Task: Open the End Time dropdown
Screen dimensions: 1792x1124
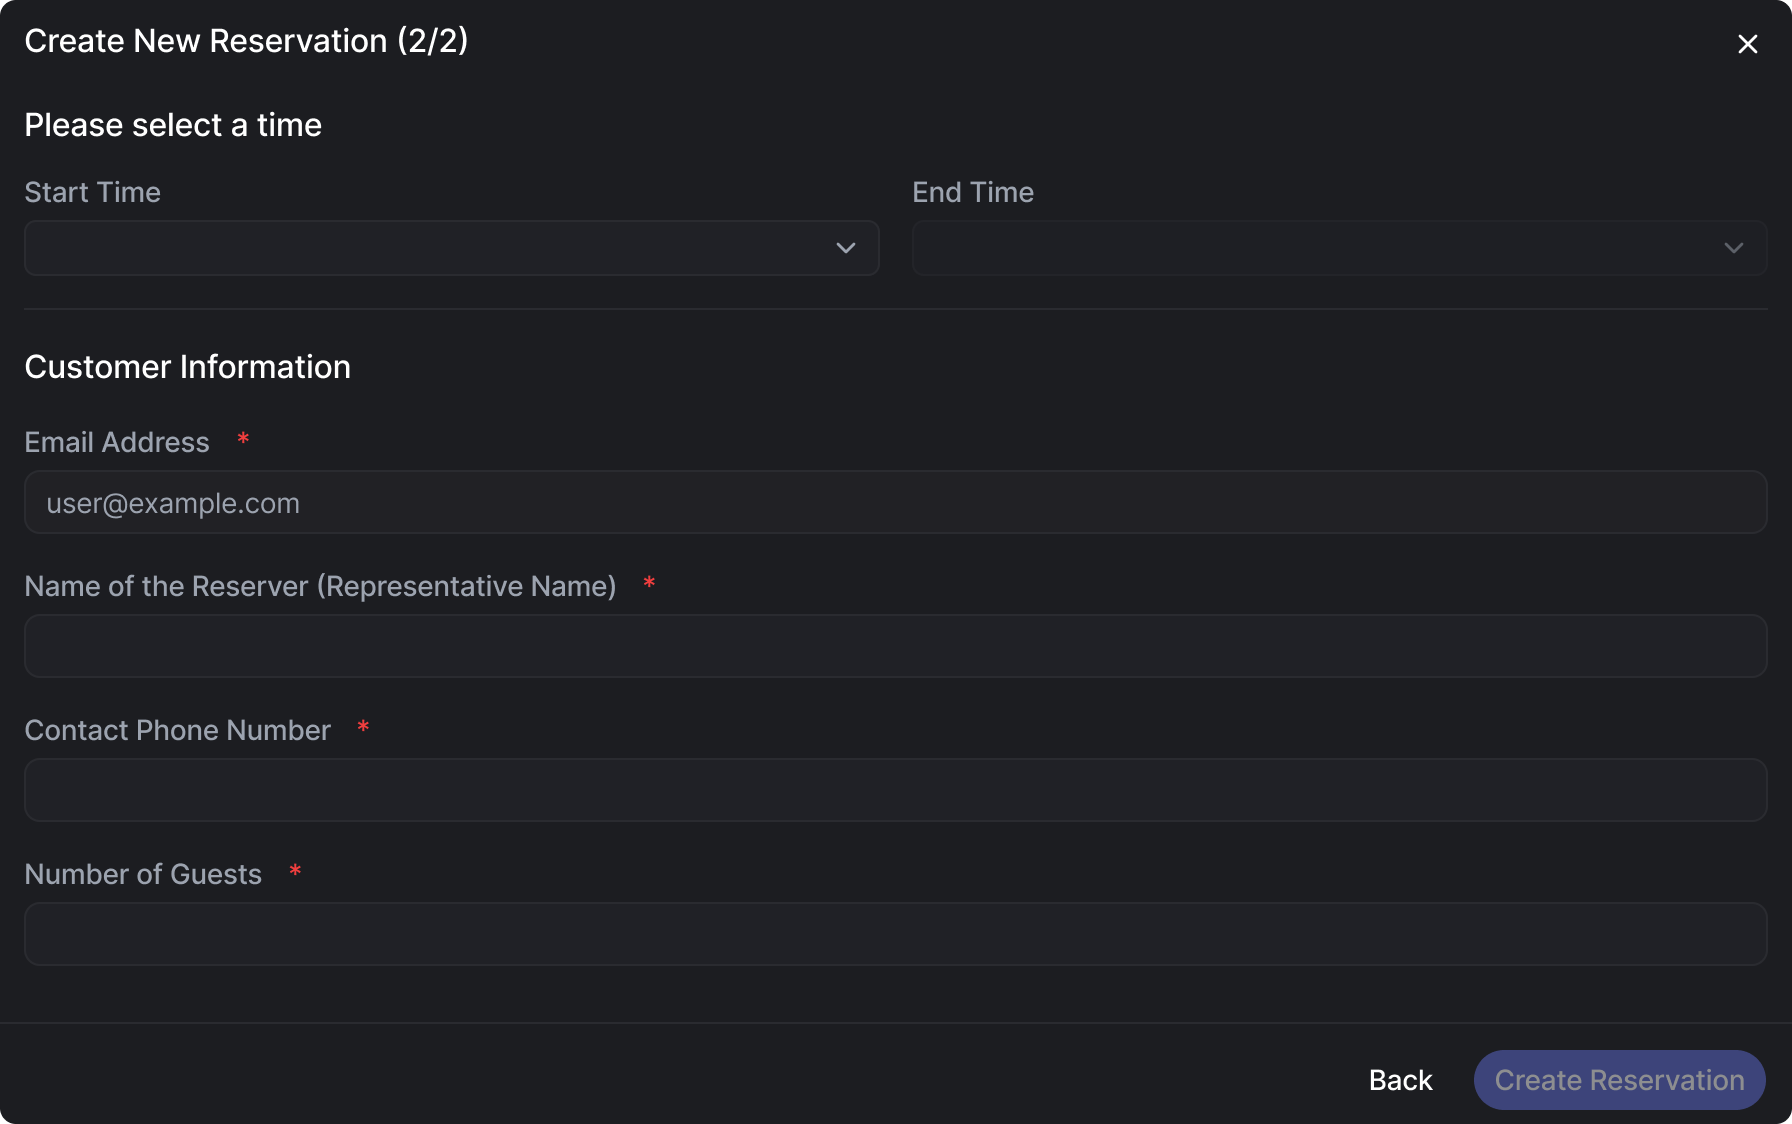Action: pos(1320,248)
